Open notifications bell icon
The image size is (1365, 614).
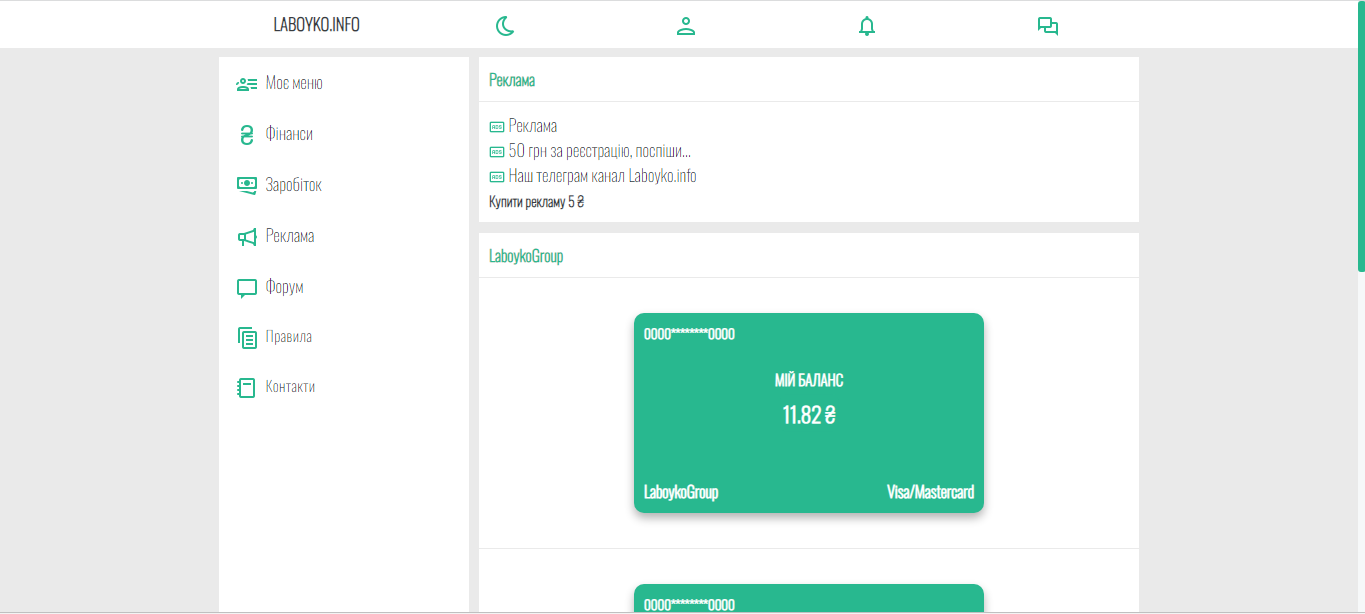click(867, 26)
